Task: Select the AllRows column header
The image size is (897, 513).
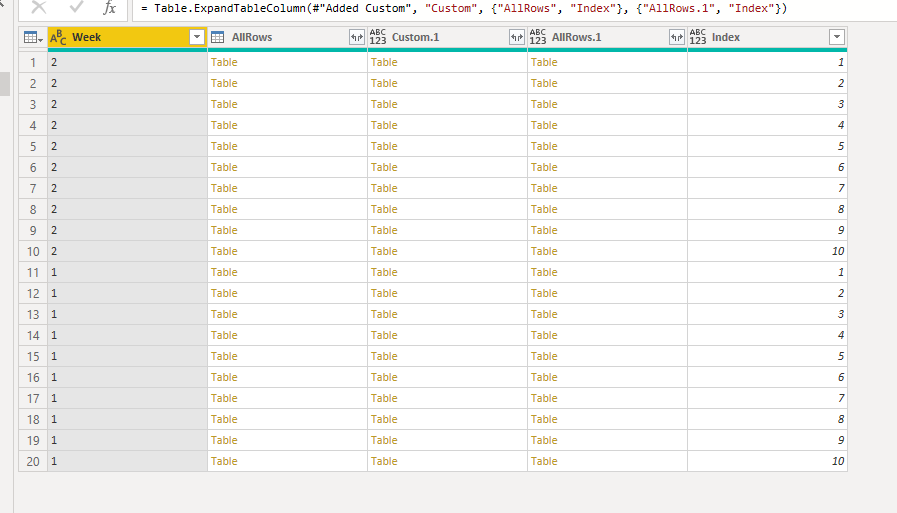Action: [287, 37]
